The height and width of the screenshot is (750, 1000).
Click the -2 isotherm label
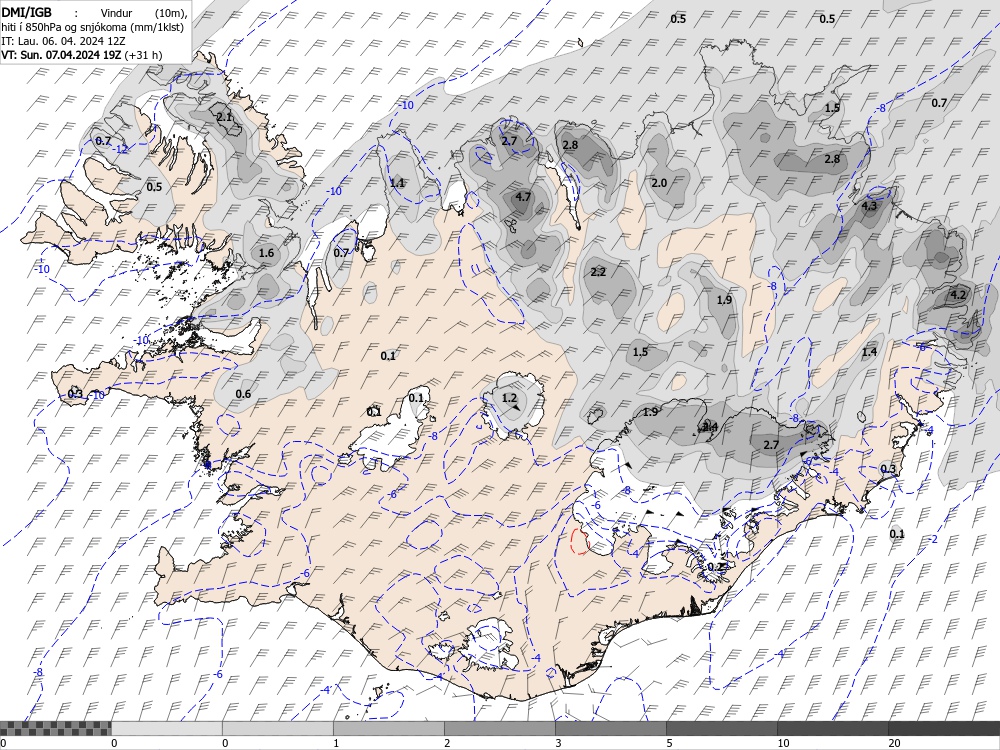pyautogui.click(x=933, y=540)
